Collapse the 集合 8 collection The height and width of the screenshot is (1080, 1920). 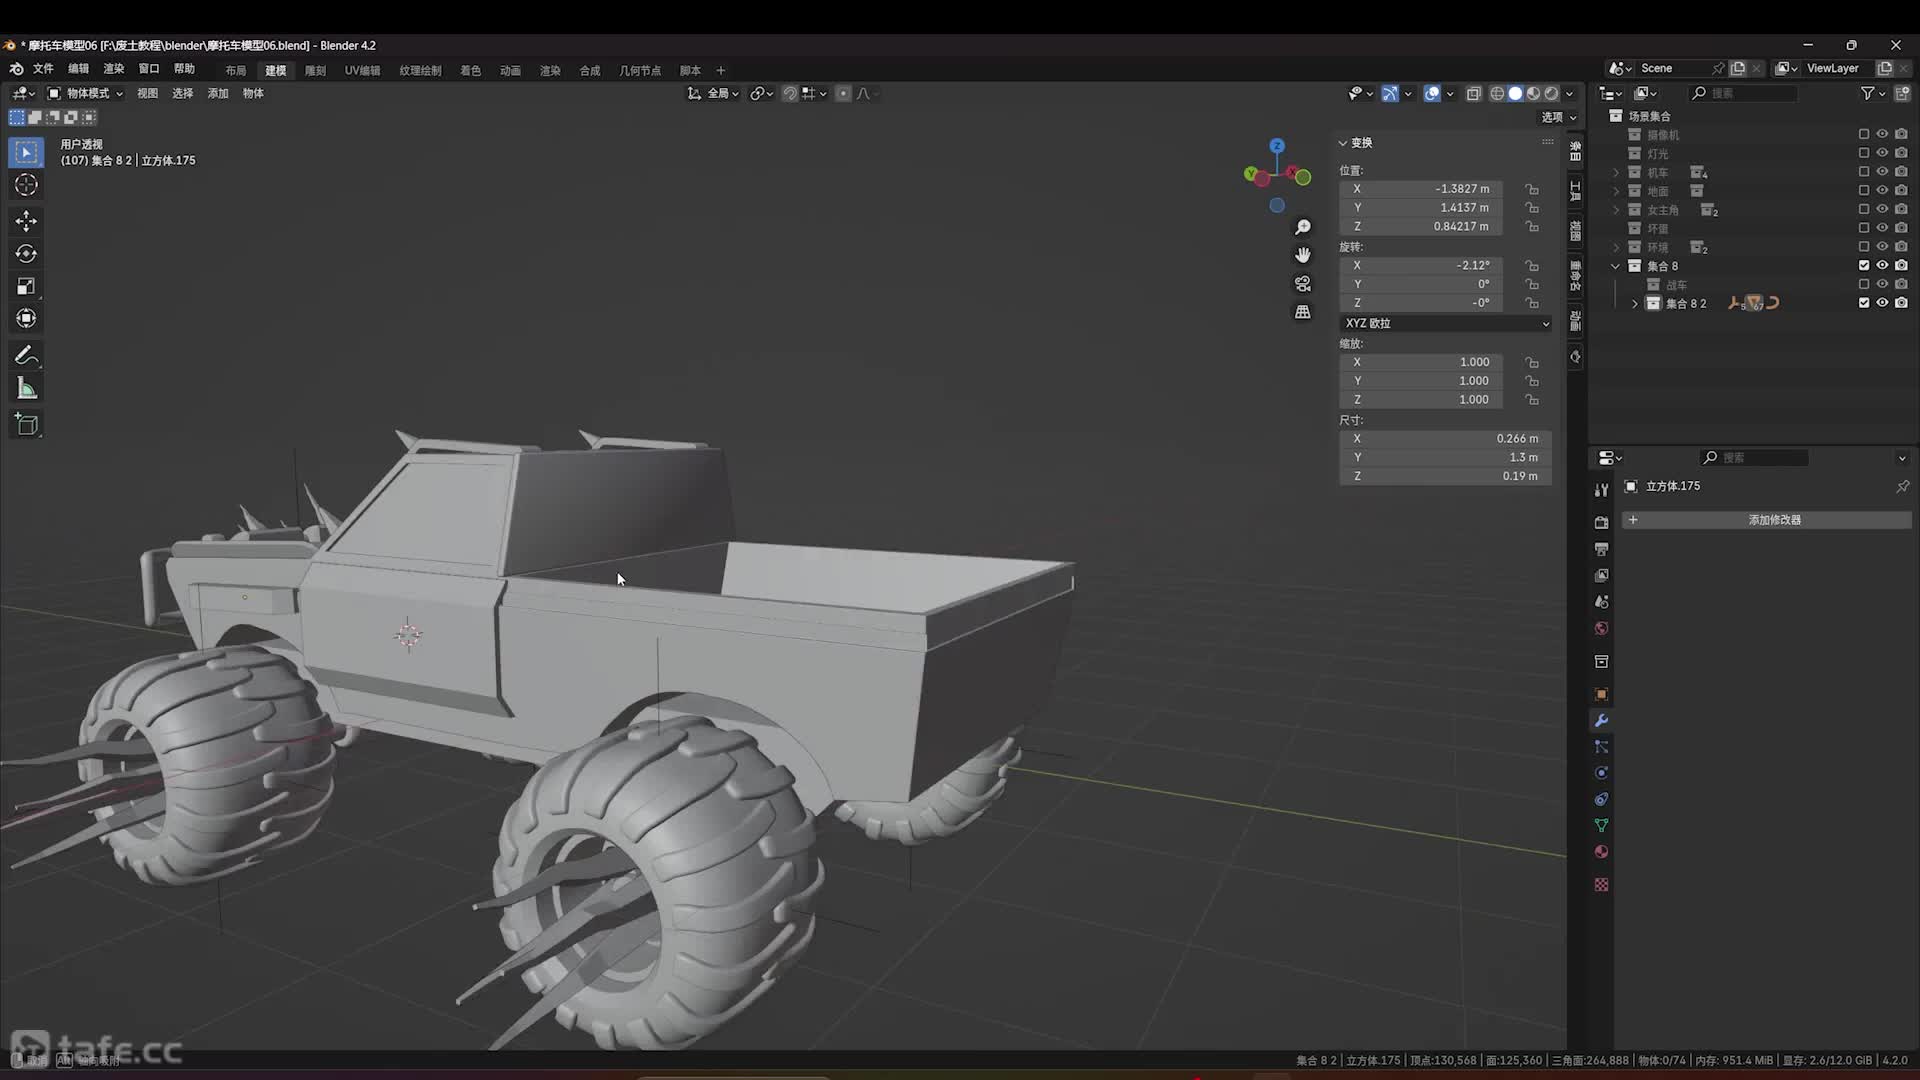(1616, 266)
